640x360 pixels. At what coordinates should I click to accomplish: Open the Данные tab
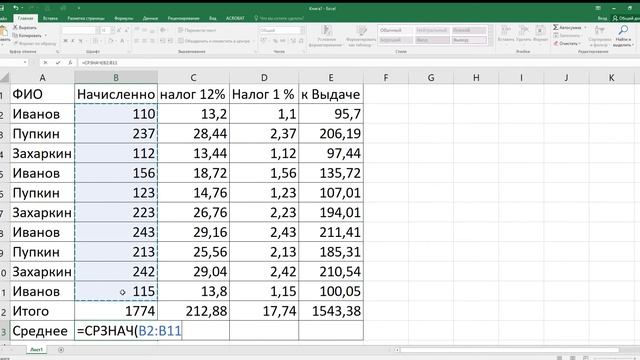click(x=150, y=18)
